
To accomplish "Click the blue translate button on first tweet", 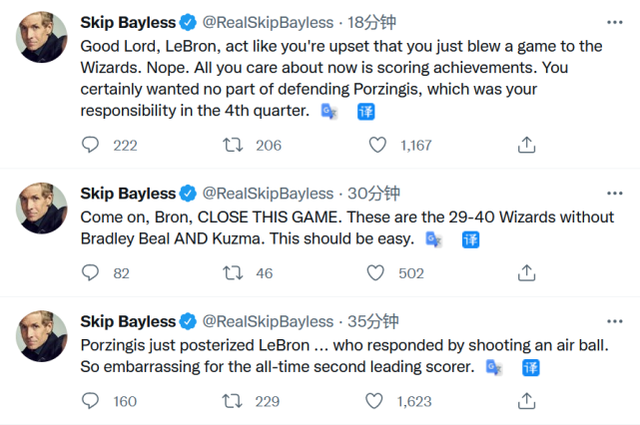I will coord(366,112).
